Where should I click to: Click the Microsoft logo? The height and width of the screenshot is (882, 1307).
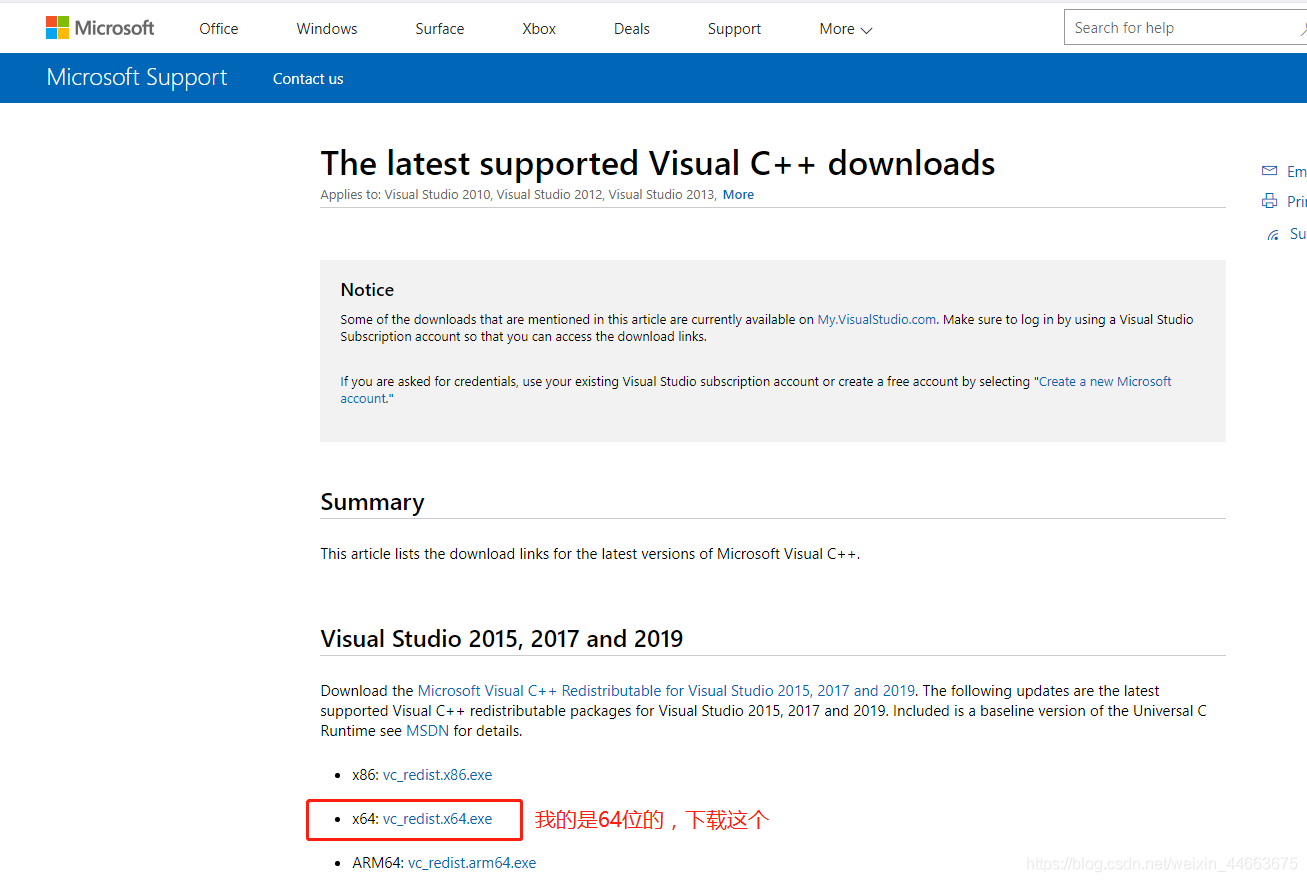point(100,28)
